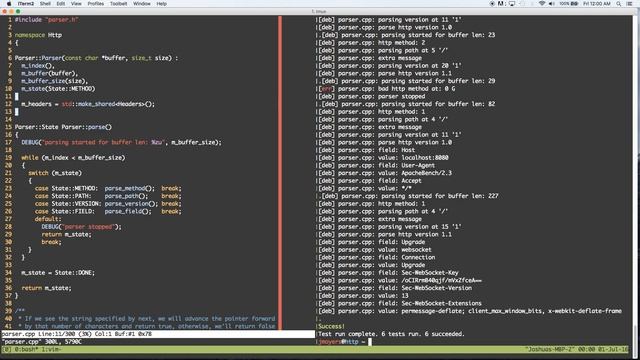Click the volume speaker icon
Screen dimensions: 640x360
pos(551,4)
